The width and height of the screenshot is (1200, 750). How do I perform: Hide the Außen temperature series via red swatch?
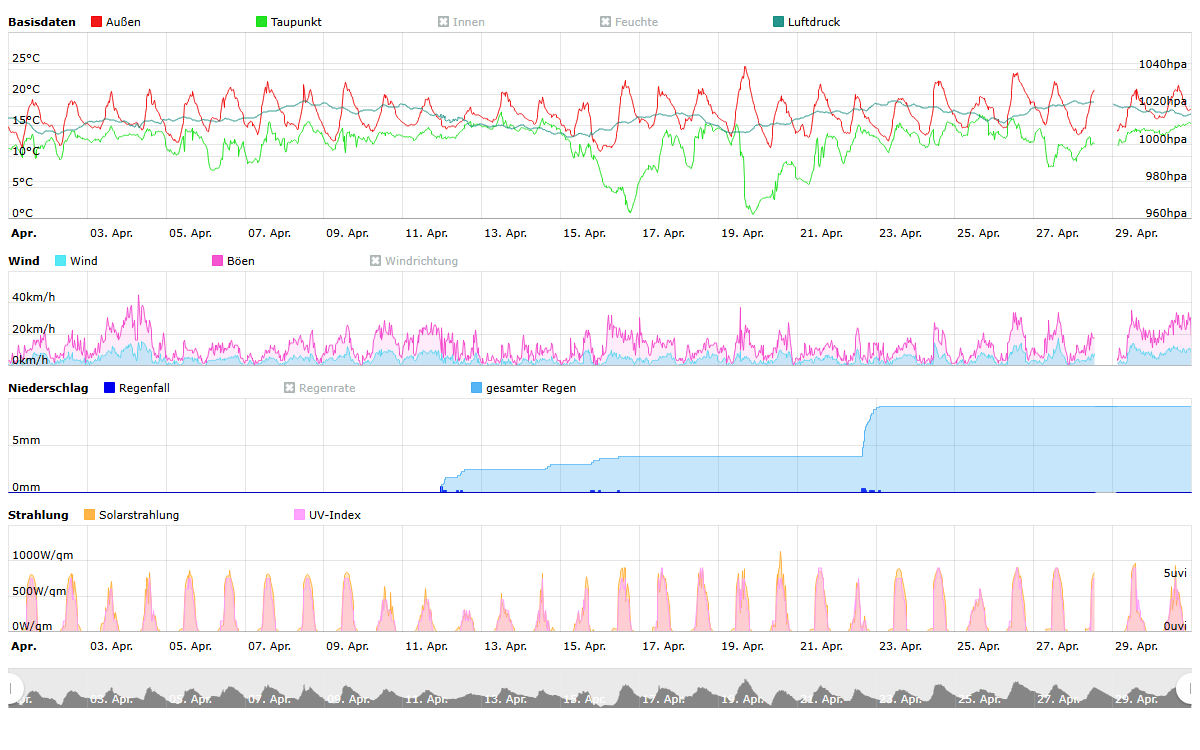click(97, 22)
